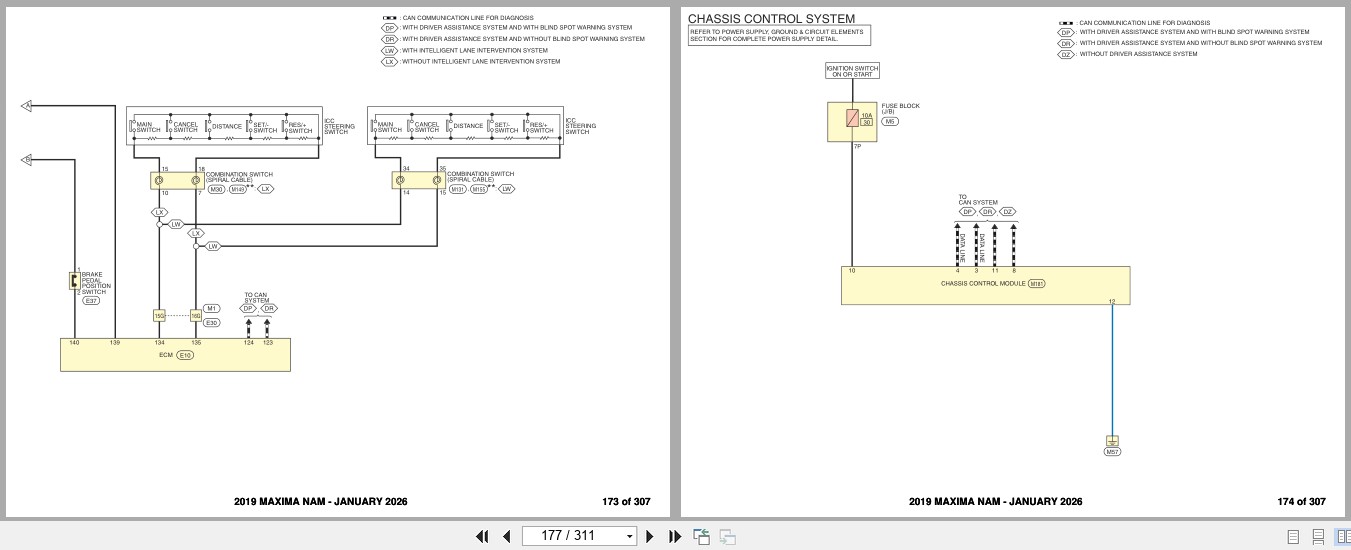Click the M30 connector tag
Image resolution: width=1351 pixels, height=550 pixels.
pos(216,189)
